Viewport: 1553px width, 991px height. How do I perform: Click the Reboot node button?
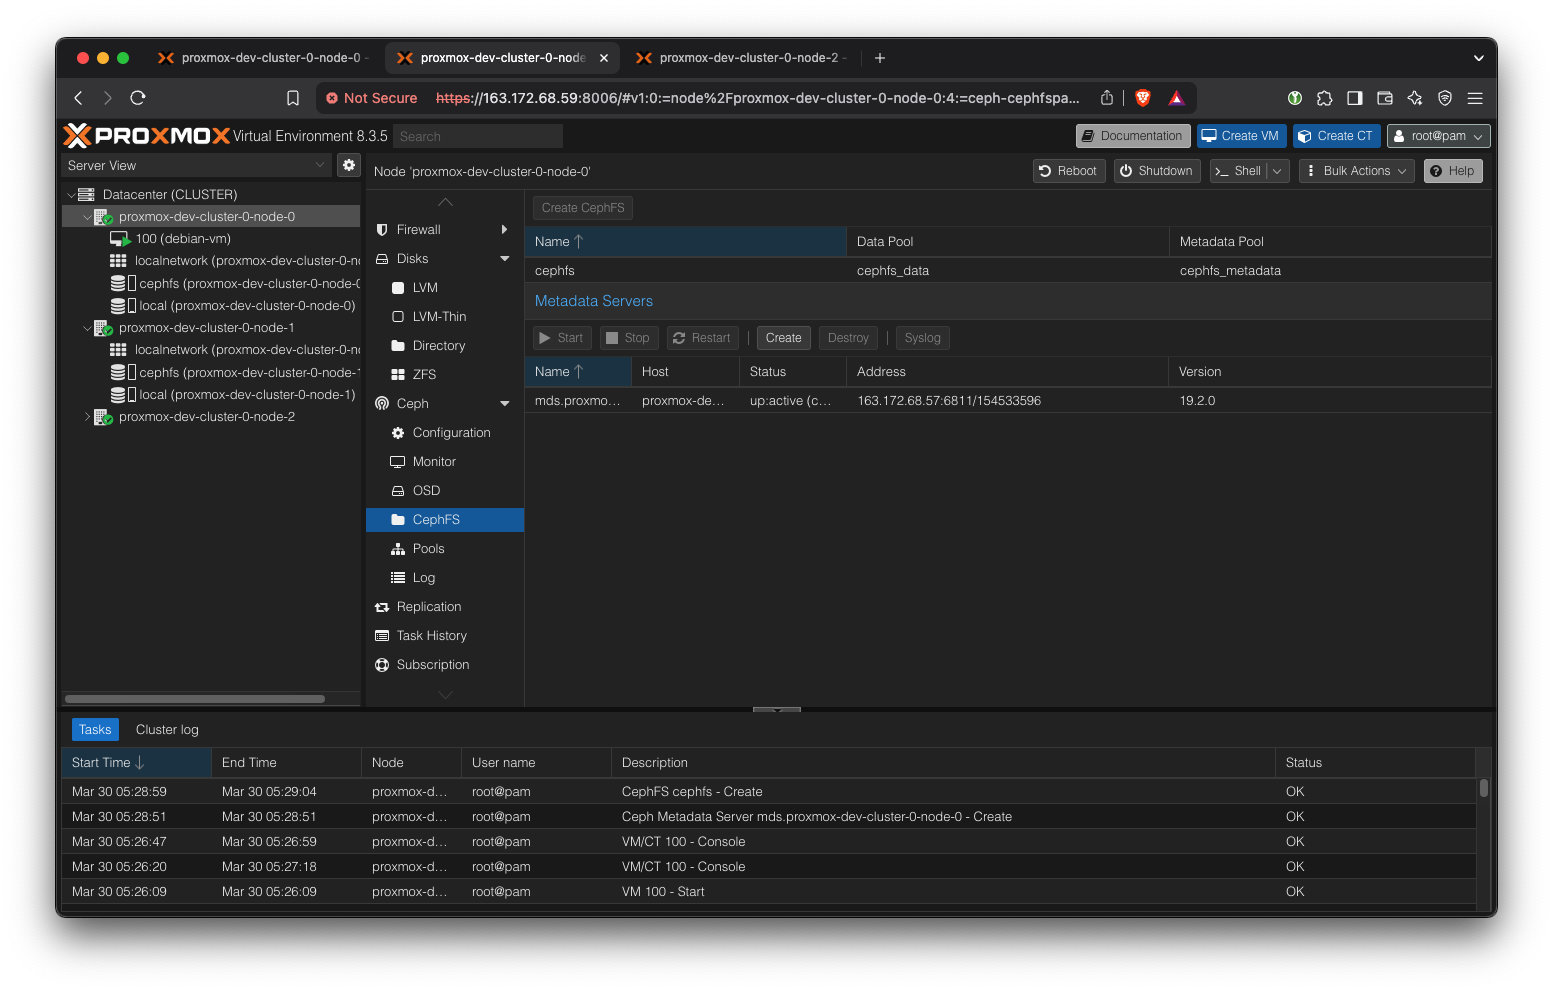1068,171
